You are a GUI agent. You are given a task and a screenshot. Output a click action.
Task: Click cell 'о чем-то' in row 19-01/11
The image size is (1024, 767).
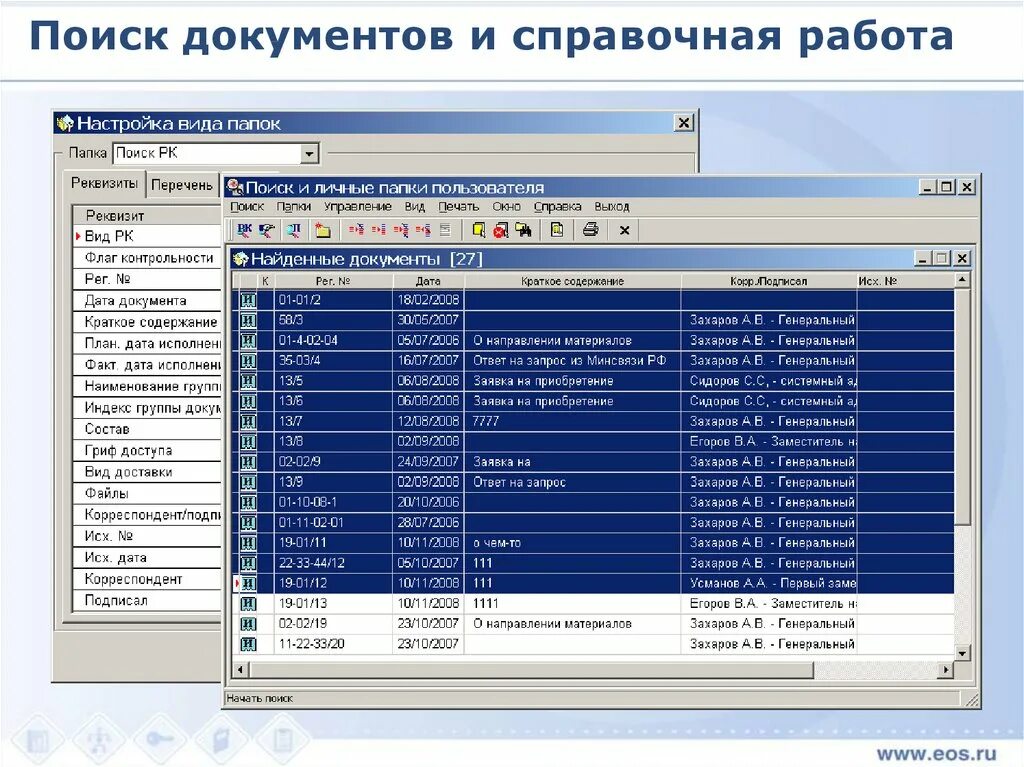(573, 543)
